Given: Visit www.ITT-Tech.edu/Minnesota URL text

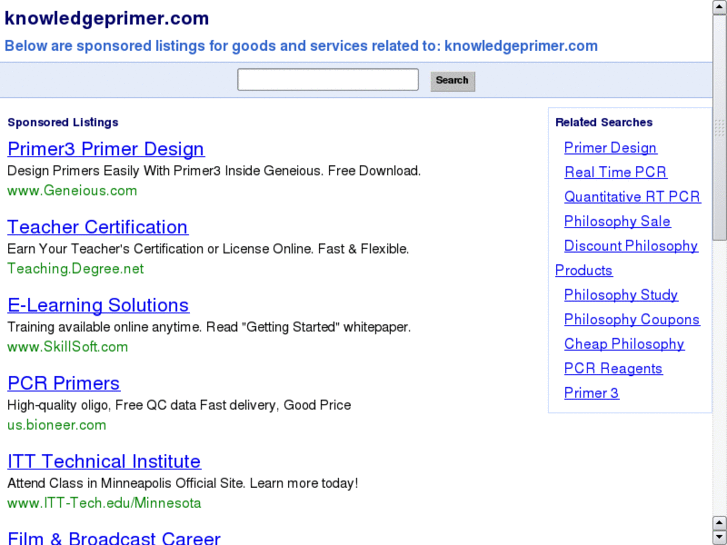Looking at the screenshot, I should click(x=104, y=503).
